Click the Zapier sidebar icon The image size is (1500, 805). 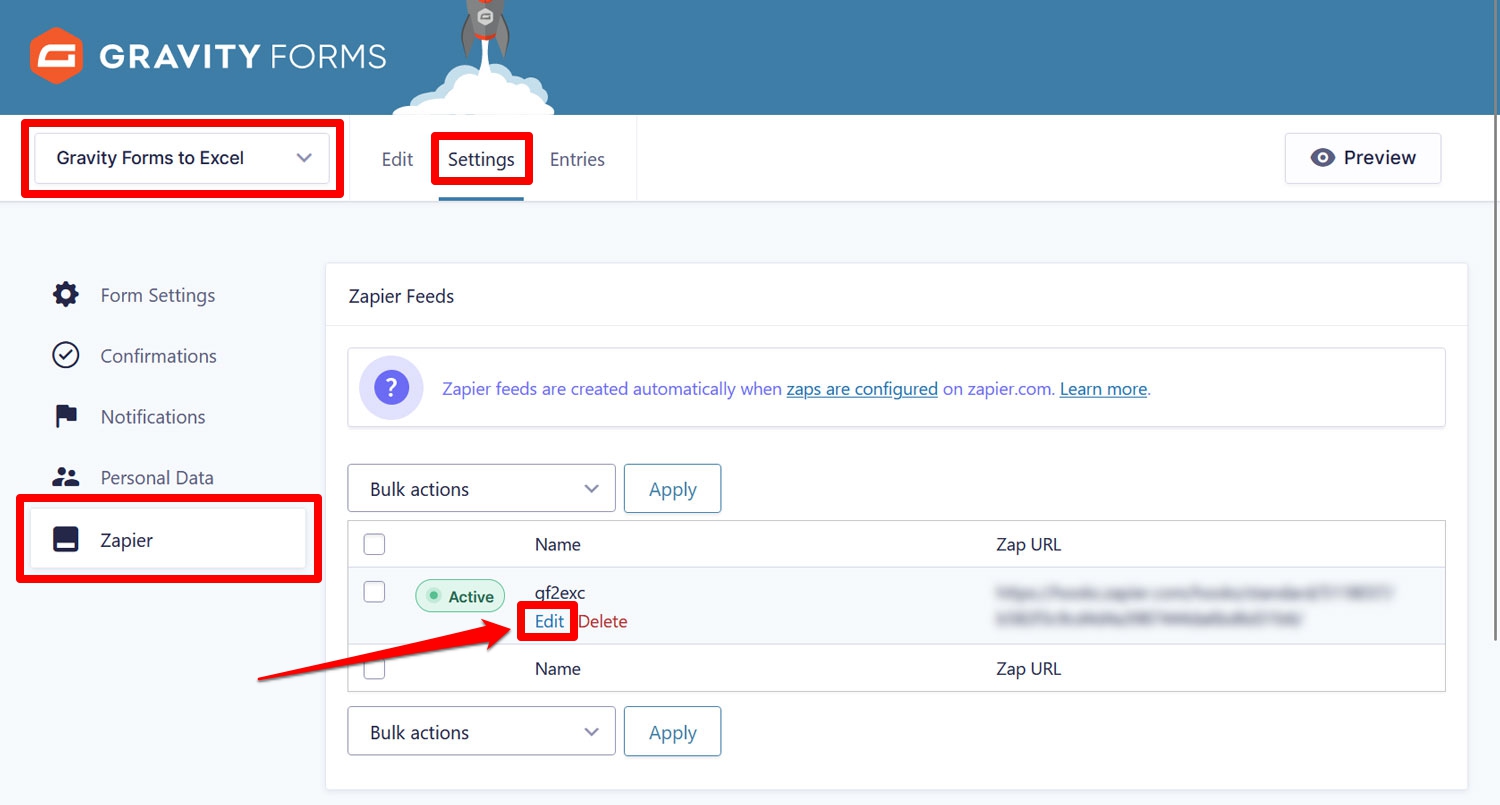(x=66, y=540)
